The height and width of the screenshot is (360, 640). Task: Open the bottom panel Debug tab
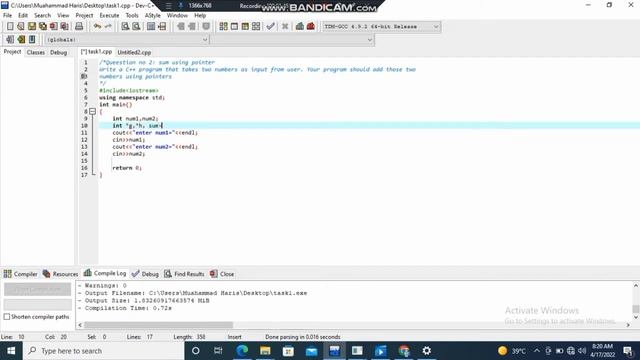pos(145,274)
